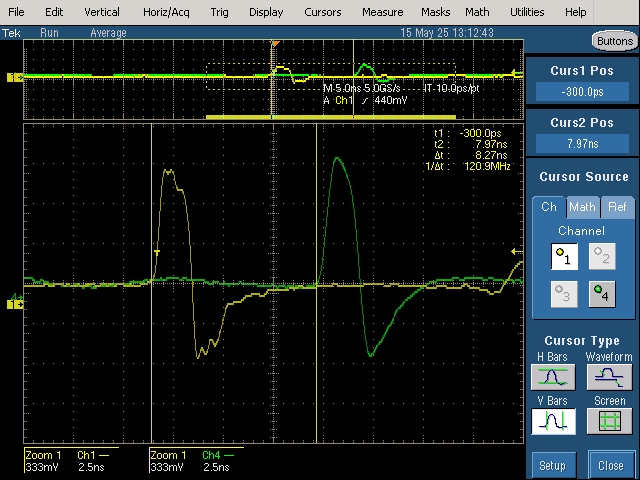Image resolution: width=640 pixels, height=480 pixels.
Task: Open the Edit menu
Action: coord(54,12)
